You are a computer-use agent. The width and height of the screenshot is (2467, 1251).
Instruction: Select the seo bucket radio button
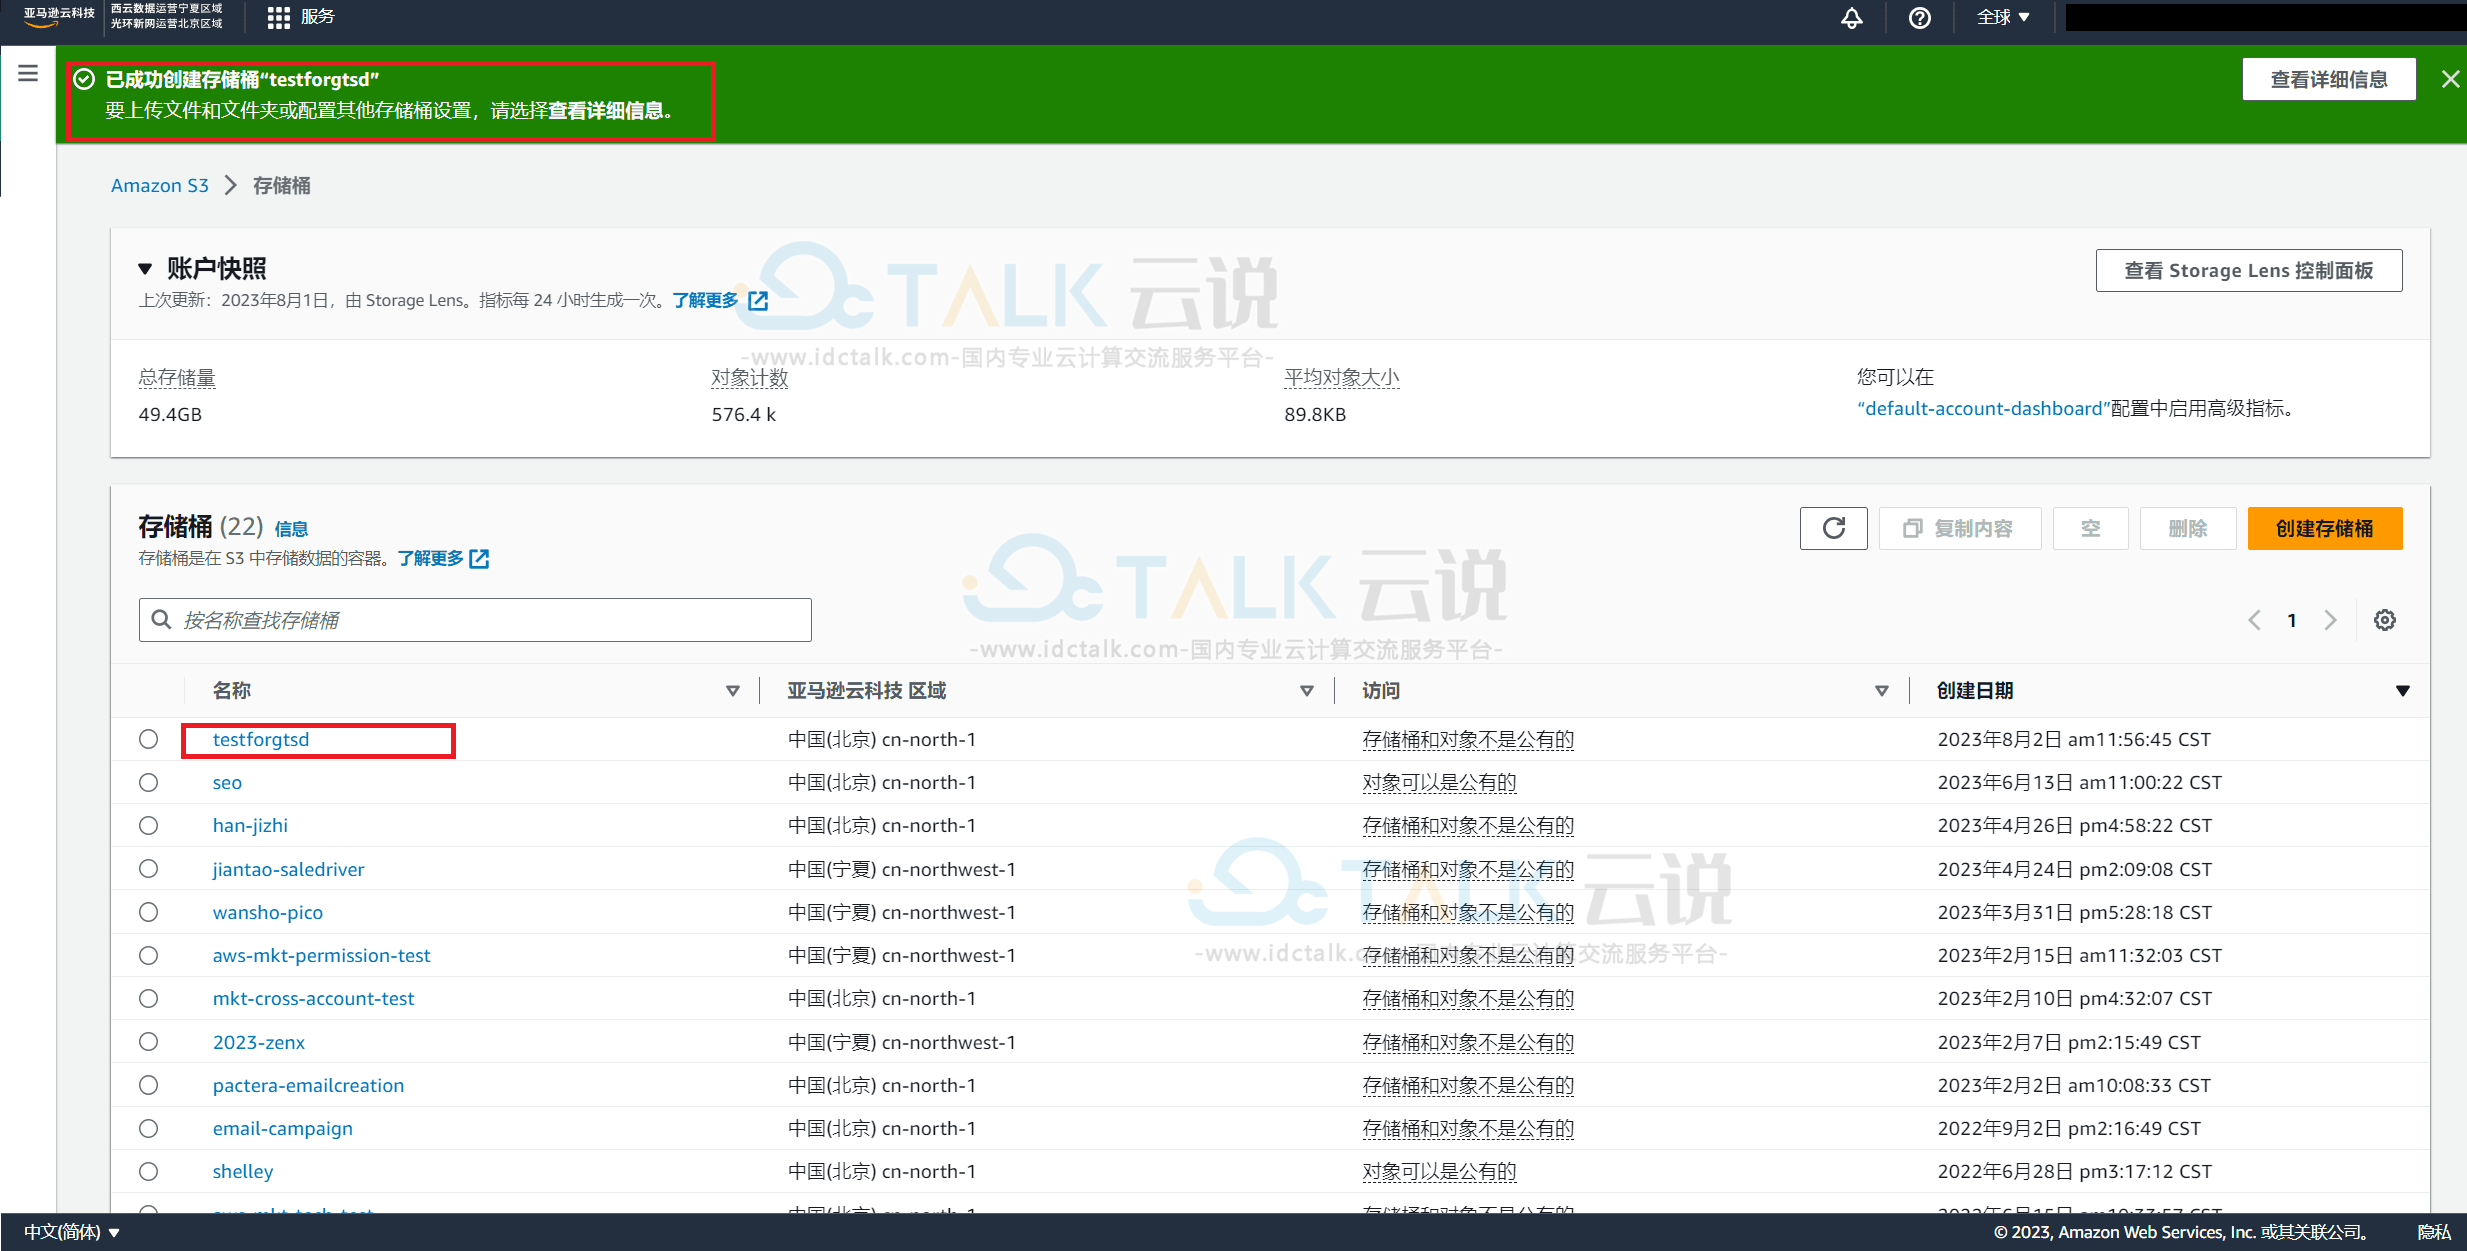coord(149,782)
